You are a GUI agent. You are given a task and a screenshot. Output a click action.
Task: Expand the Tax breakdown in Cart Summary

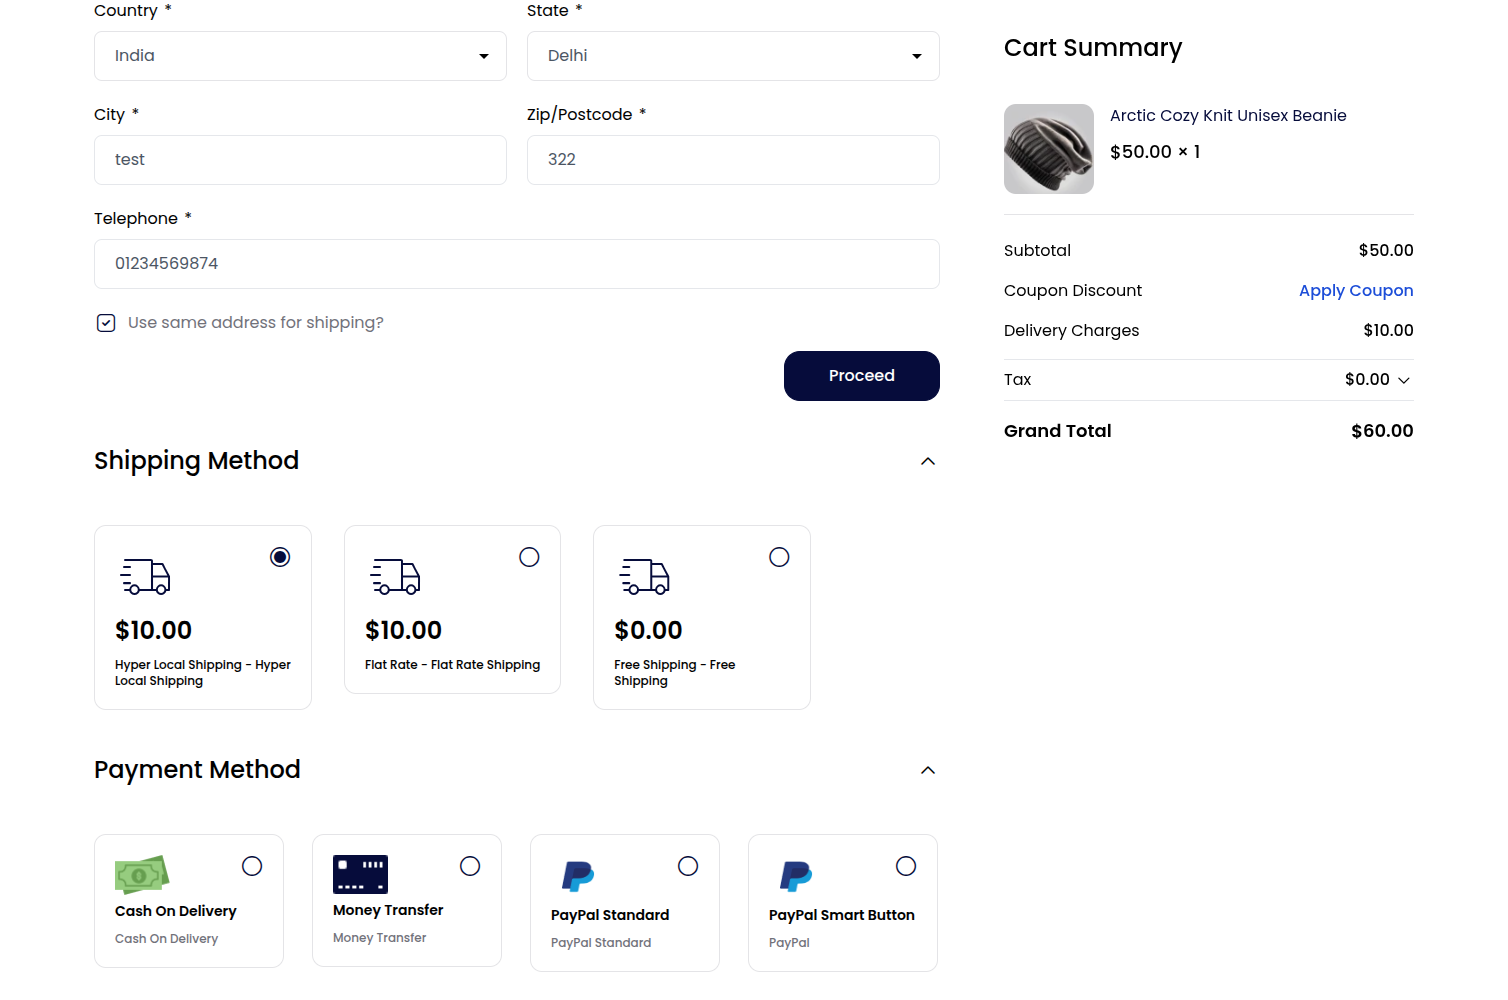pyautogui.click(x=1404, y=380)
